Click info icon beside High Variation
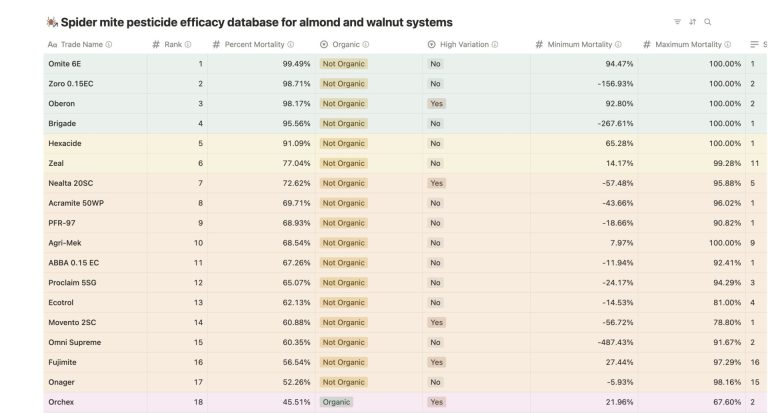 click(x=495, y=45)
